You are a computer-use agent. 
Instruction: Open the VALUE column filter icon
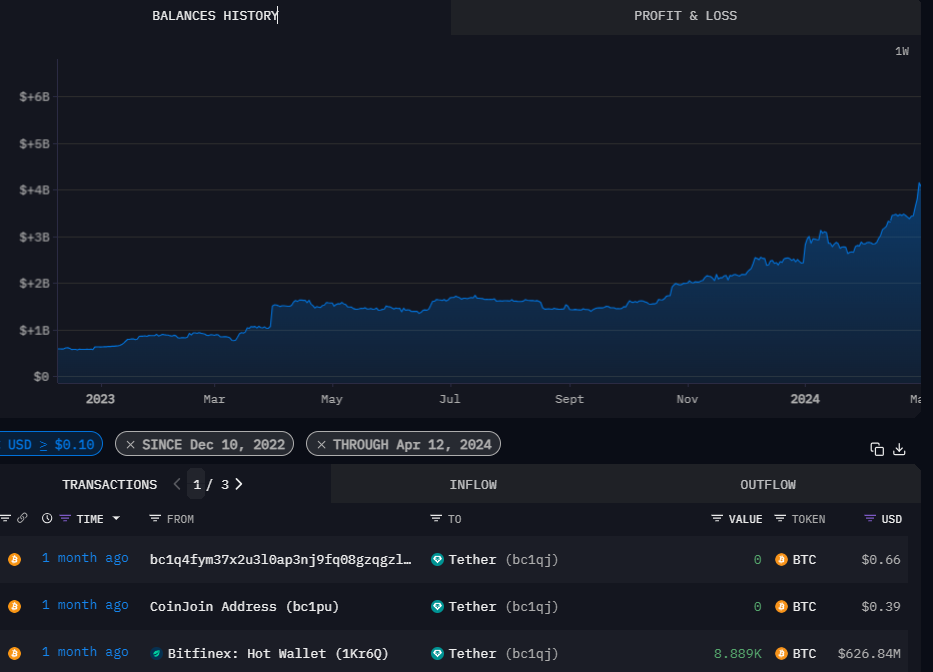pos(717,519)
